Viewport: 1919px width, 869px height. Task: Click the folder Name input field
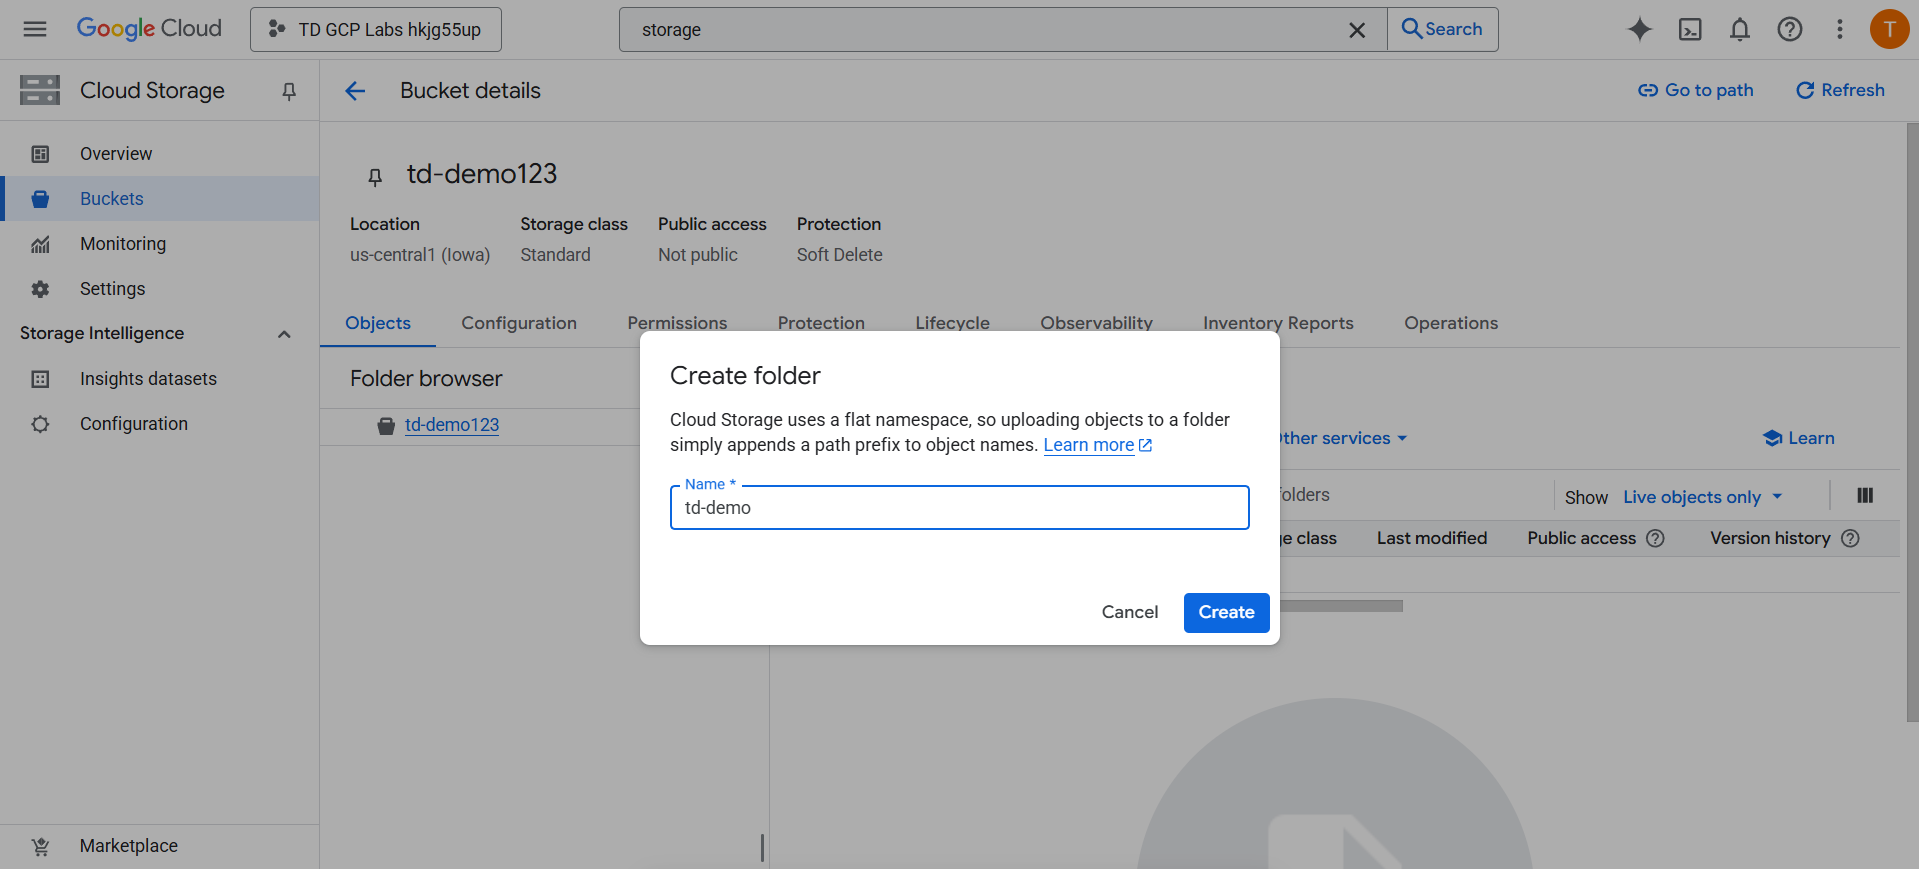click(958, 508)
